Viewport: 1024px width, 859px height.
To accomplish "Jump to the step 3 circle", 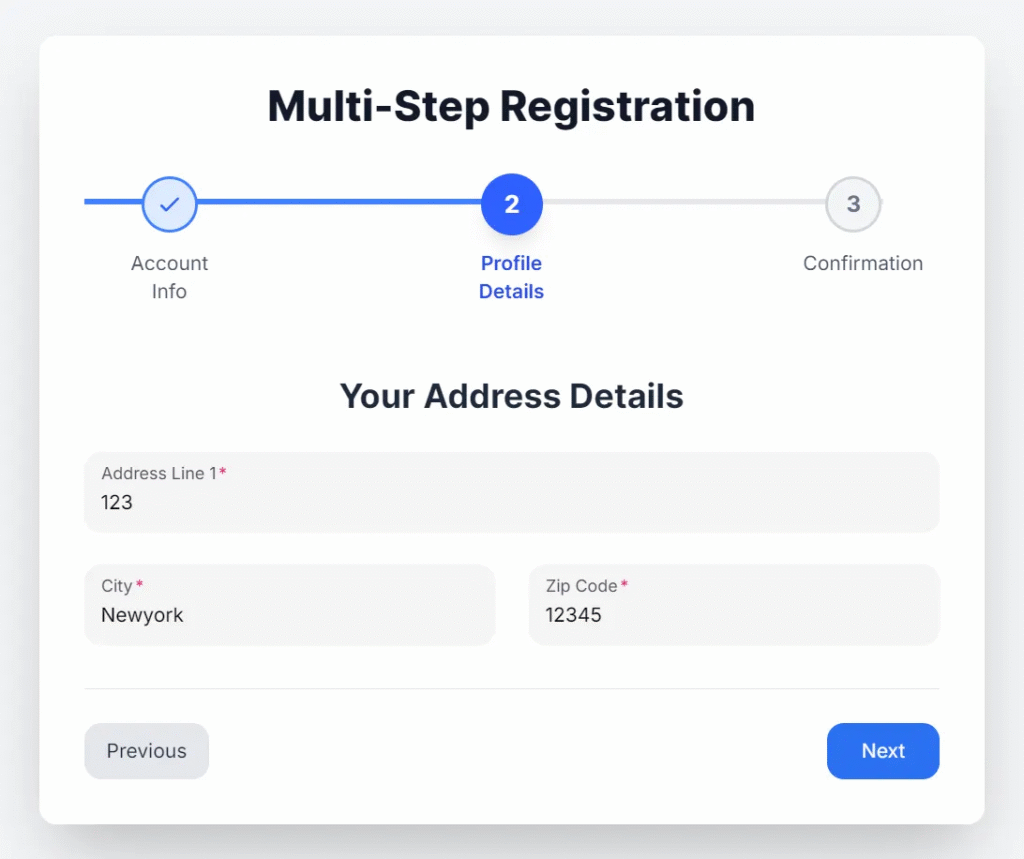I will tap(853, 204).
